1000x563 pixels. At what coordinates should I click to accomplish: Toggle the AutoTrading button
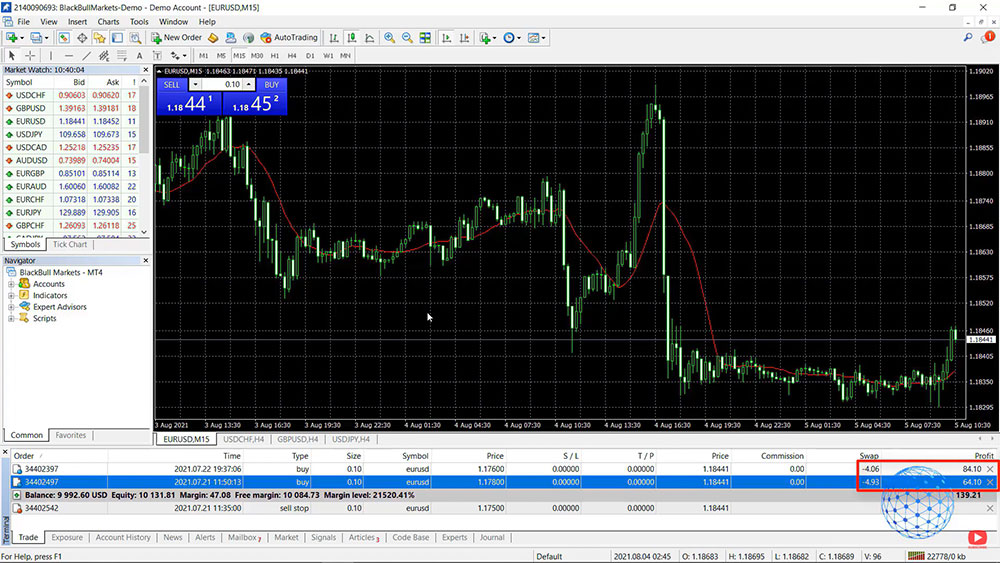tap(289, 38)
